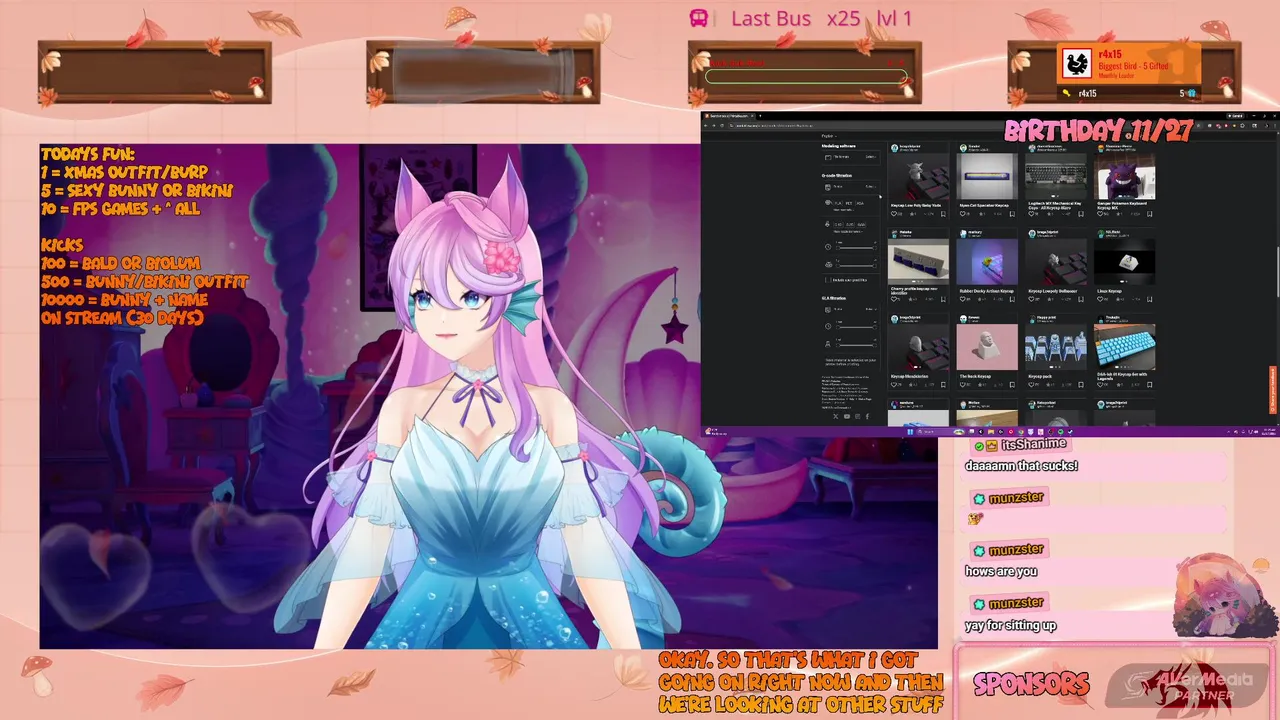Go back in the browser
The width and height of the screenshot is (1280, 720).
pyautogui.click(x=706, y=125)
